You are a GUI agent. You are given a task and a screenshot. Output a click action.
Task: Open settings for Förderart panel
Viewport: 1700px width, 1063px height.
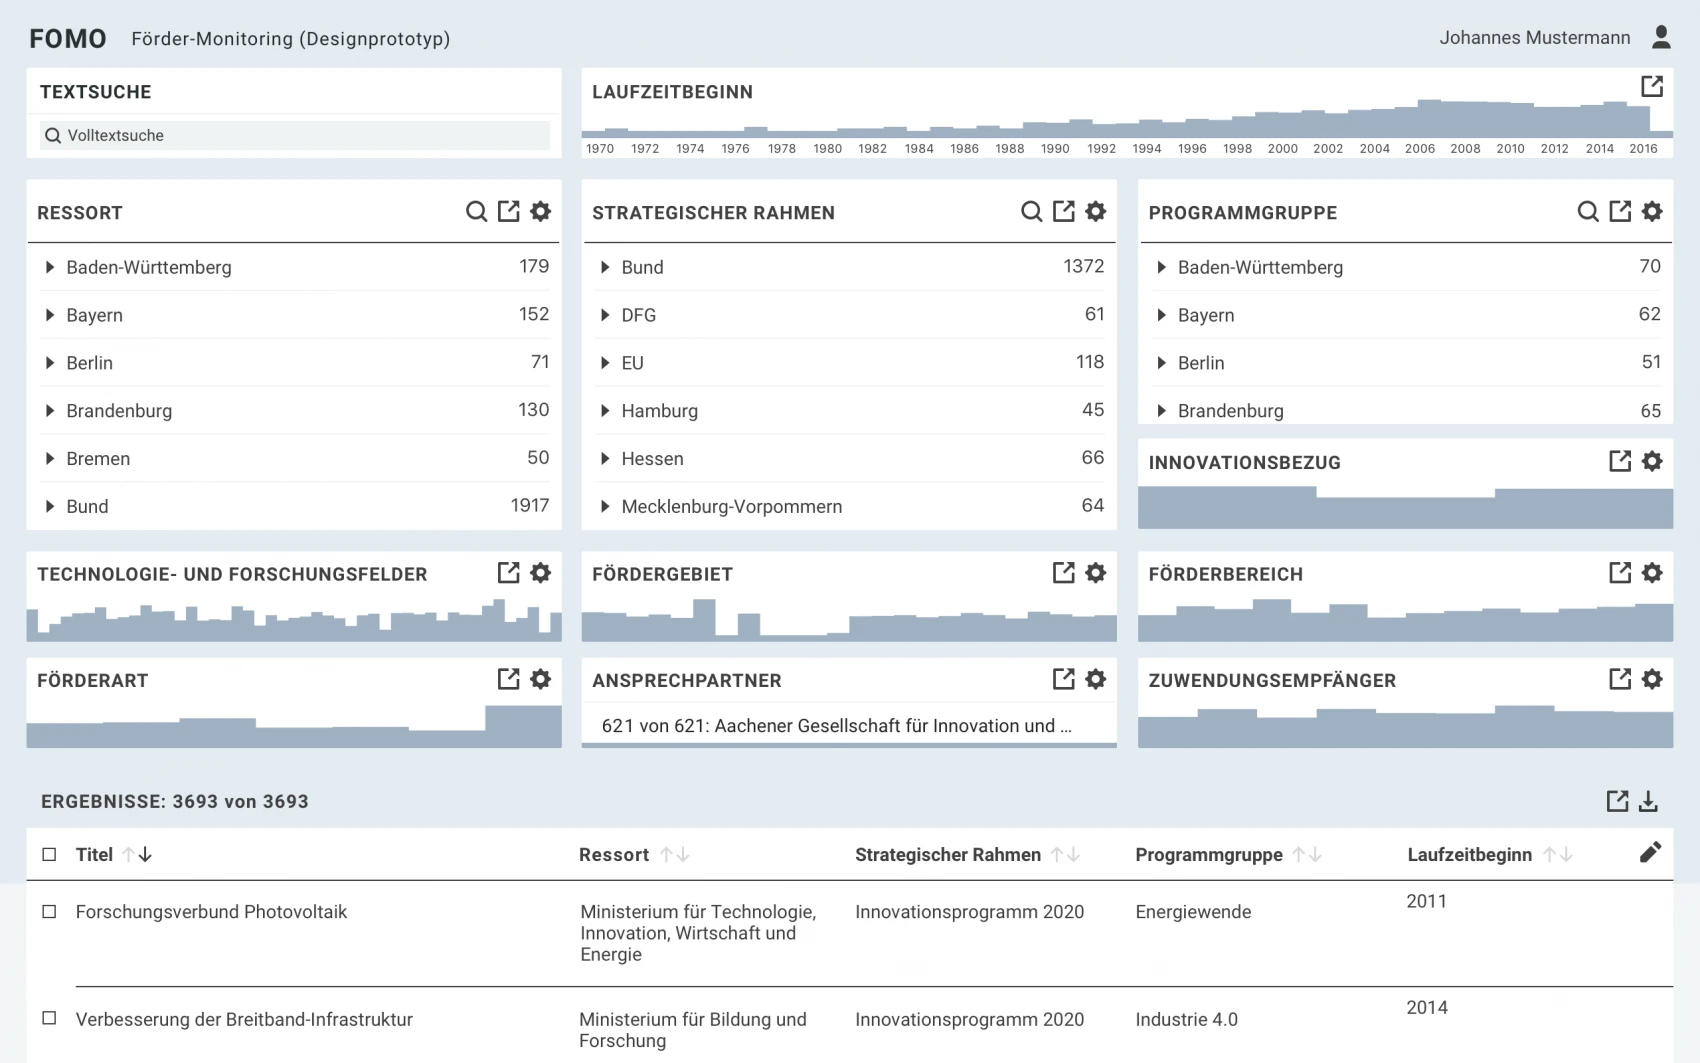click(541, 679)
